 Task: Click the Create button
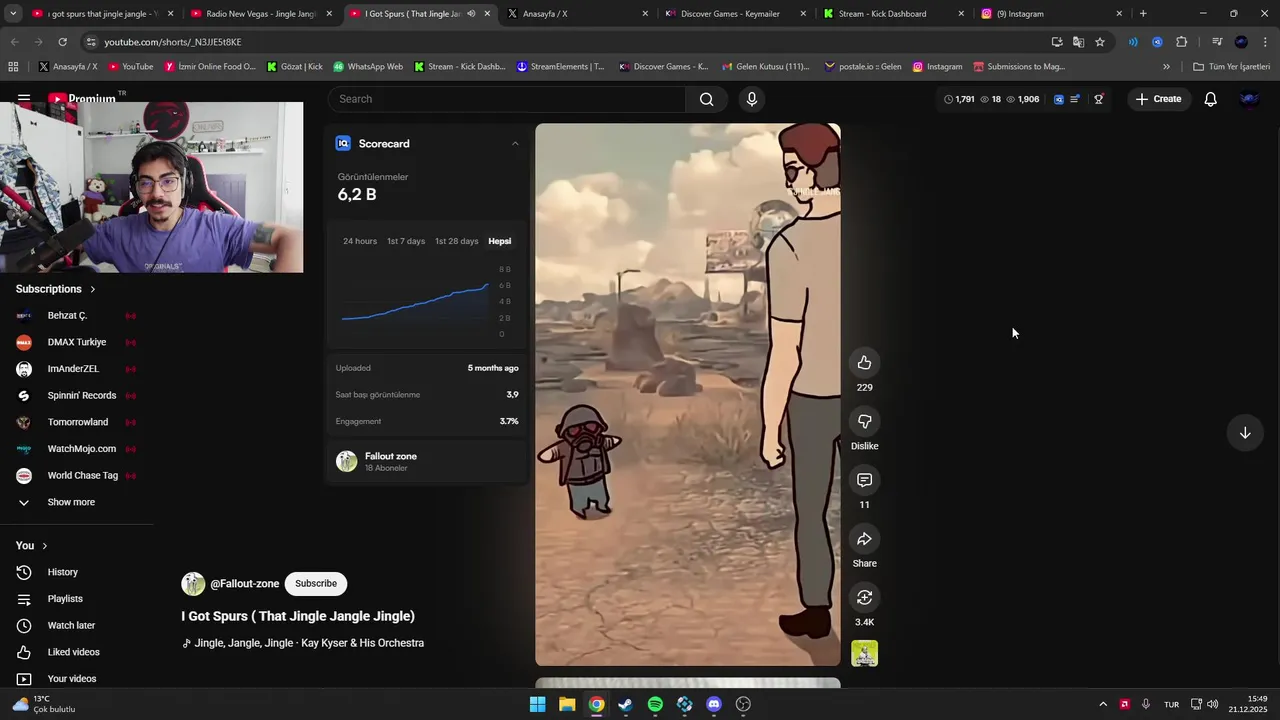point(1158,99)
